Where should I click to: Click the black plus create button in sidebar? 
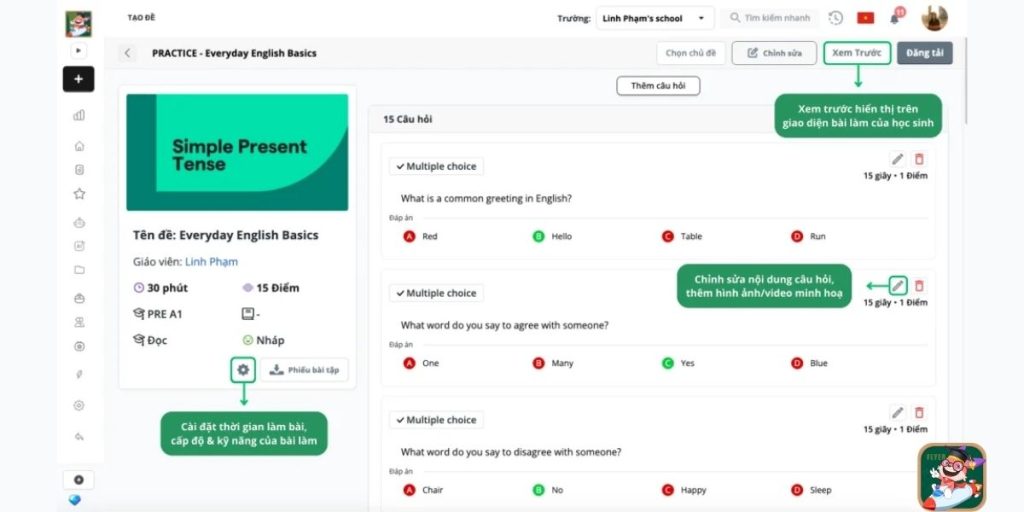78,79
